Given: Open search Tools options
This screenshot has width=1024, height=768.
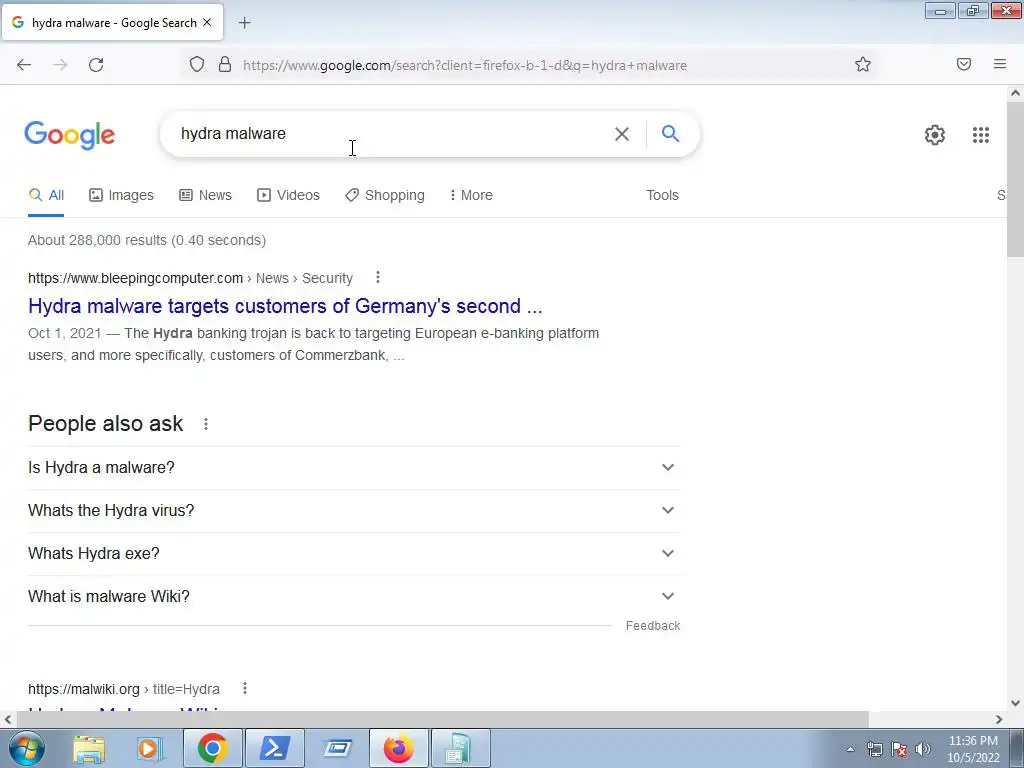Looking at the screenshot, I should pyautogui.click(x=662, y=195).
